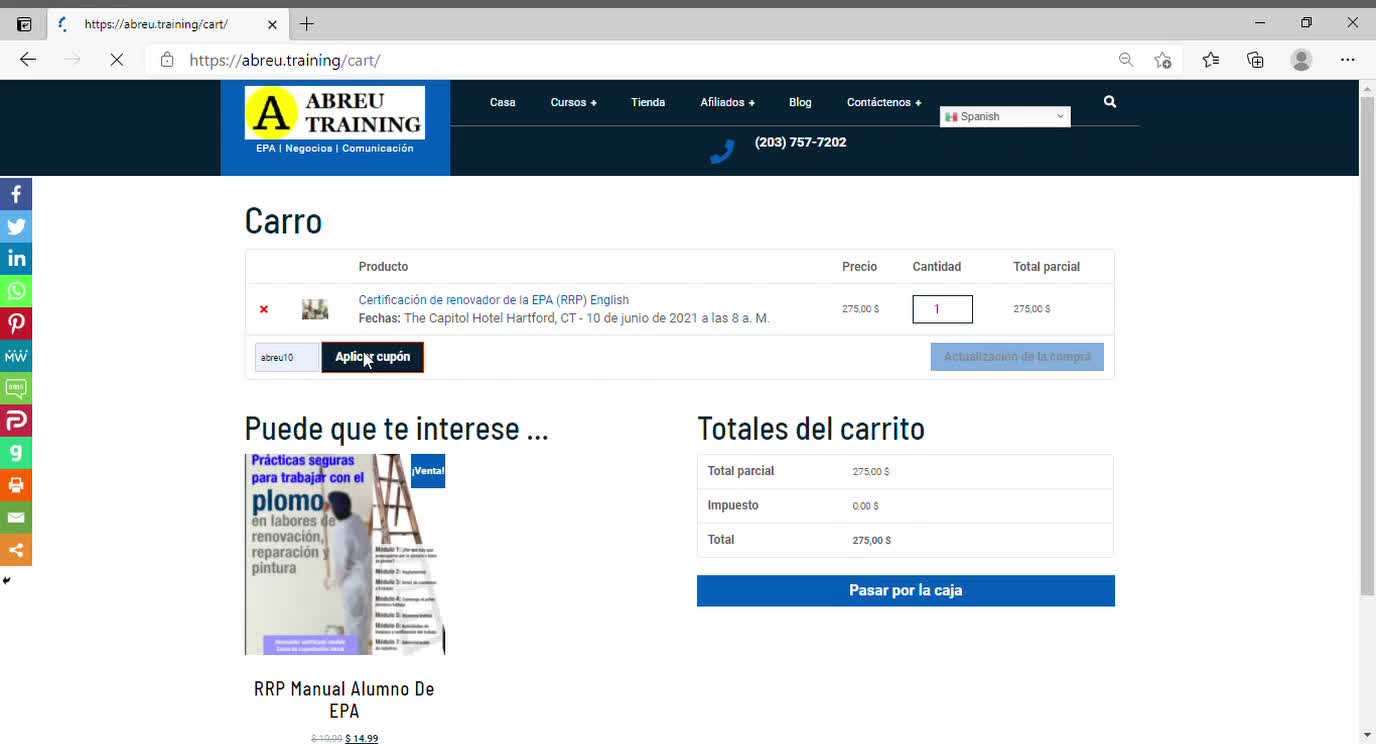This screenshot has width=1376, height=744.
Task: Expand the Cursos menu
Action: (x=573, y=102)
